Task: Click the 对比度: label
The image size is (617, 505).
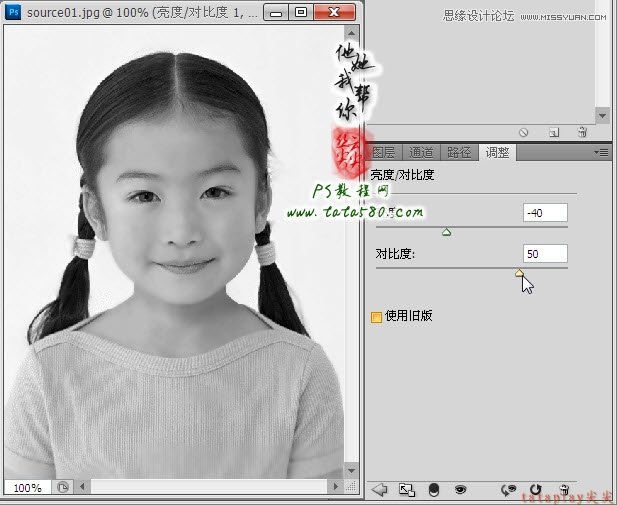Action: click(395, 253)
